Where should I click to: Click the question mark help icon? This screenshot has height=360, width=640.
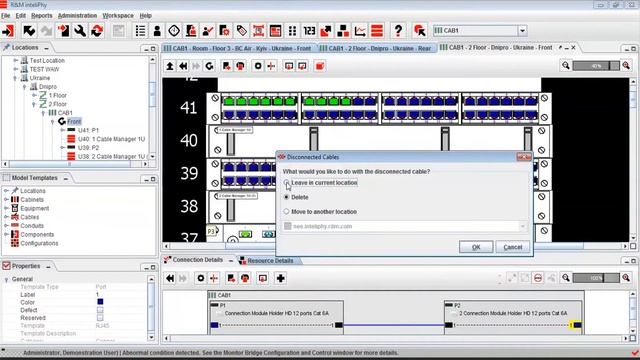(398, 31)
